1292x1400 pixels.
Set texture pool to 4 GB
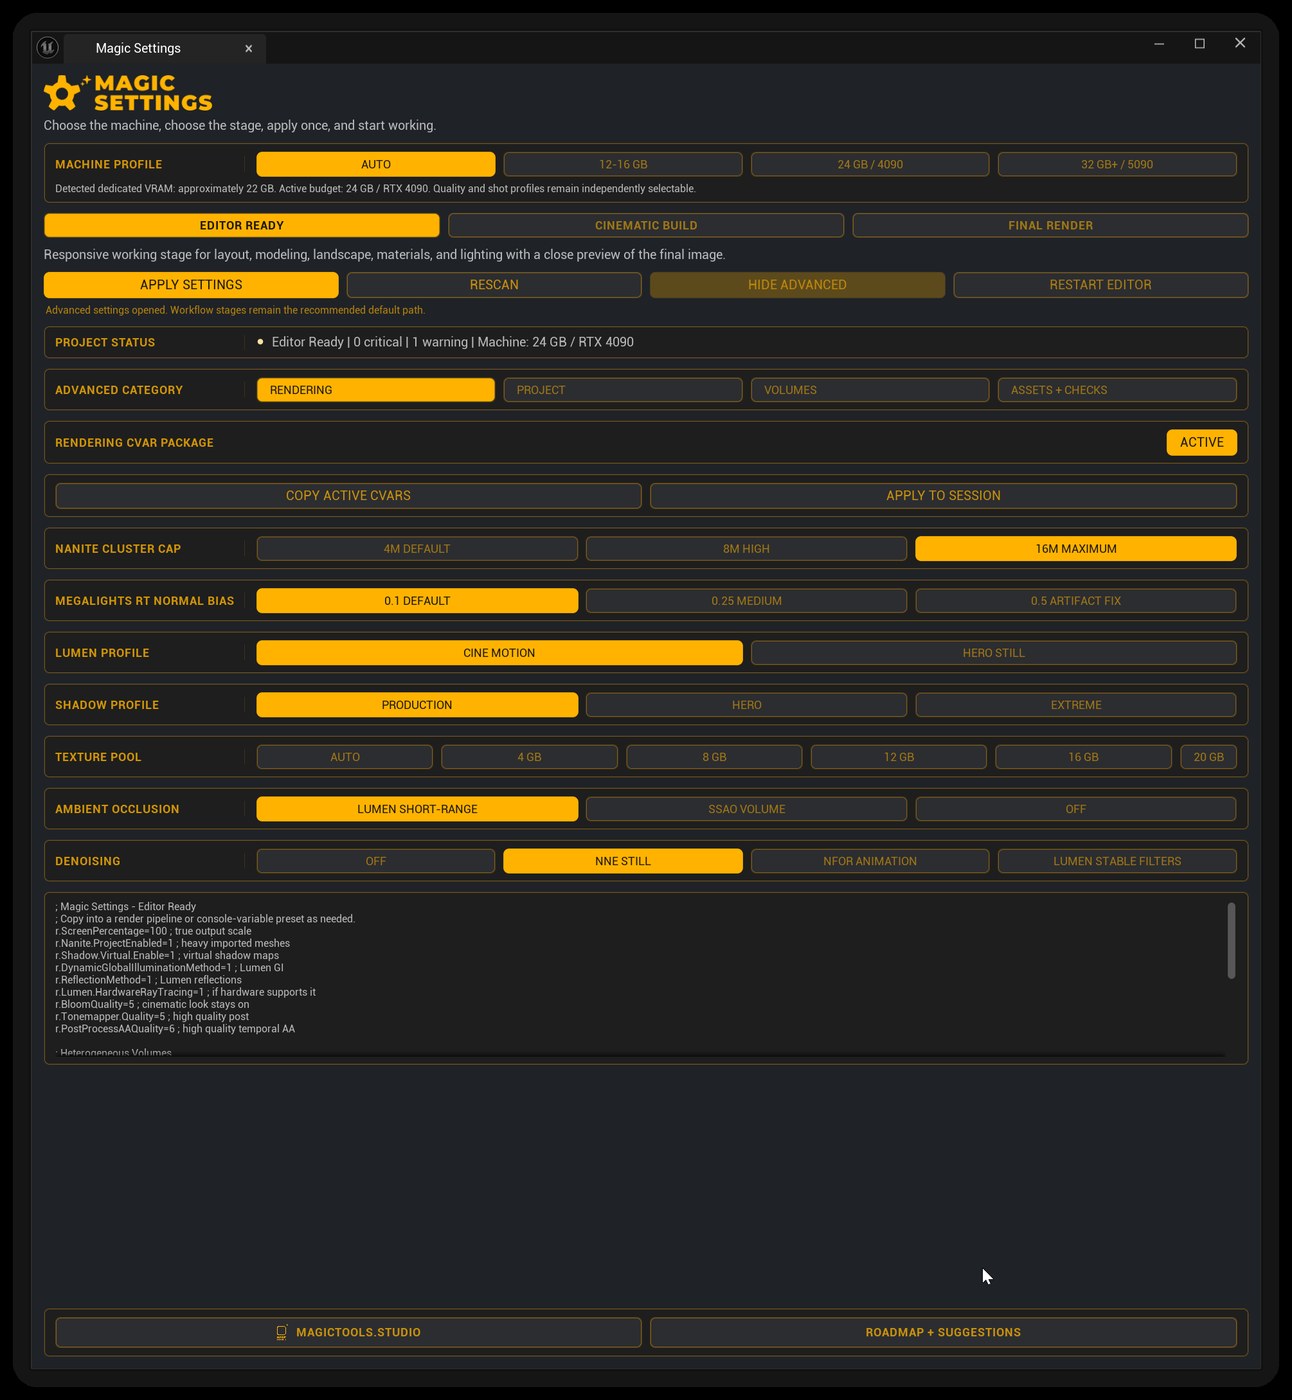point(529,757)
